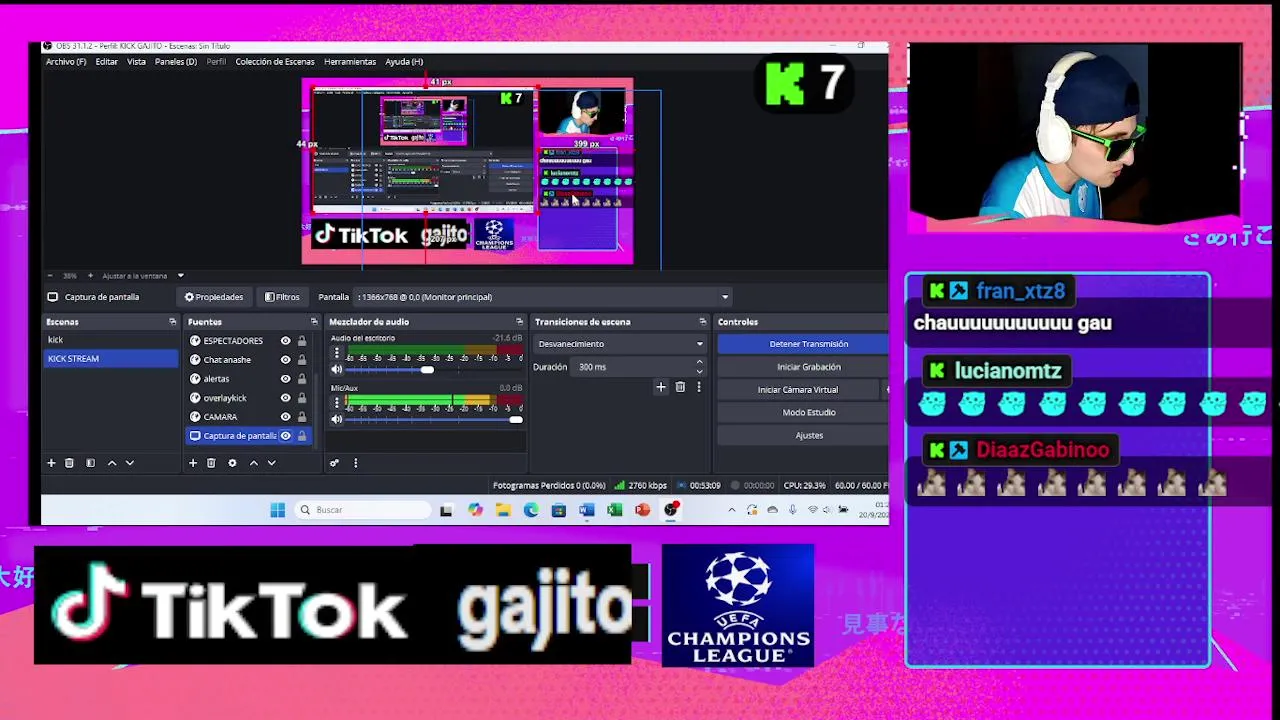Remove transition with trash icon

[680, 387]
